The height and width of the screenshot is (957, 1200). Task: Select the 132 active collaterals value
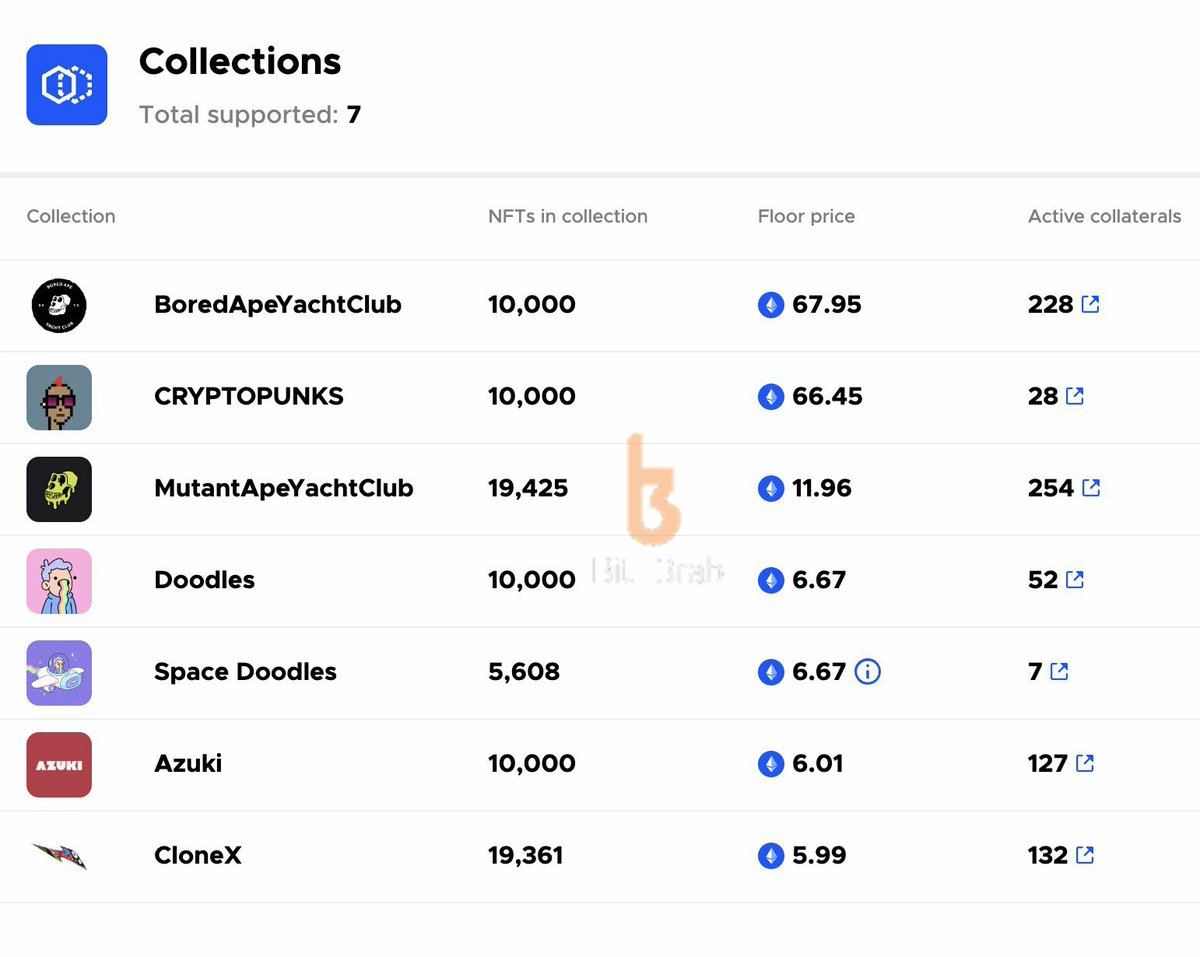[x=1048, y=857]
